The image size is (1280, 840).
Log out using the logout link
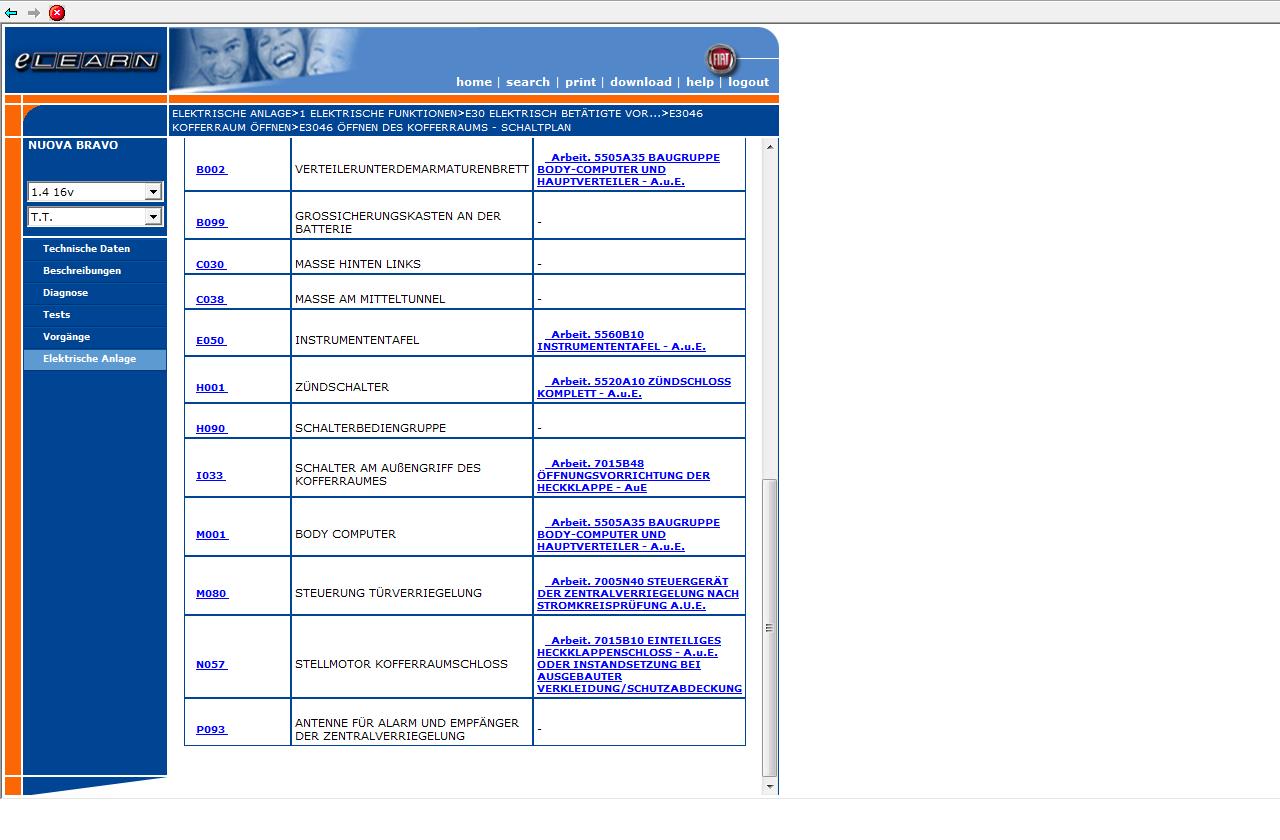coord(748,82)
